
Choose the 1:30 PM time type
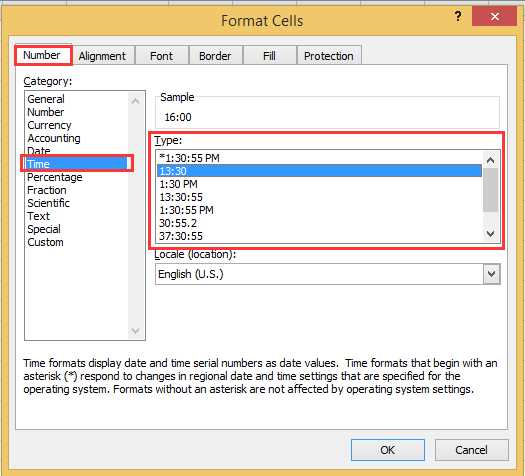319,184
